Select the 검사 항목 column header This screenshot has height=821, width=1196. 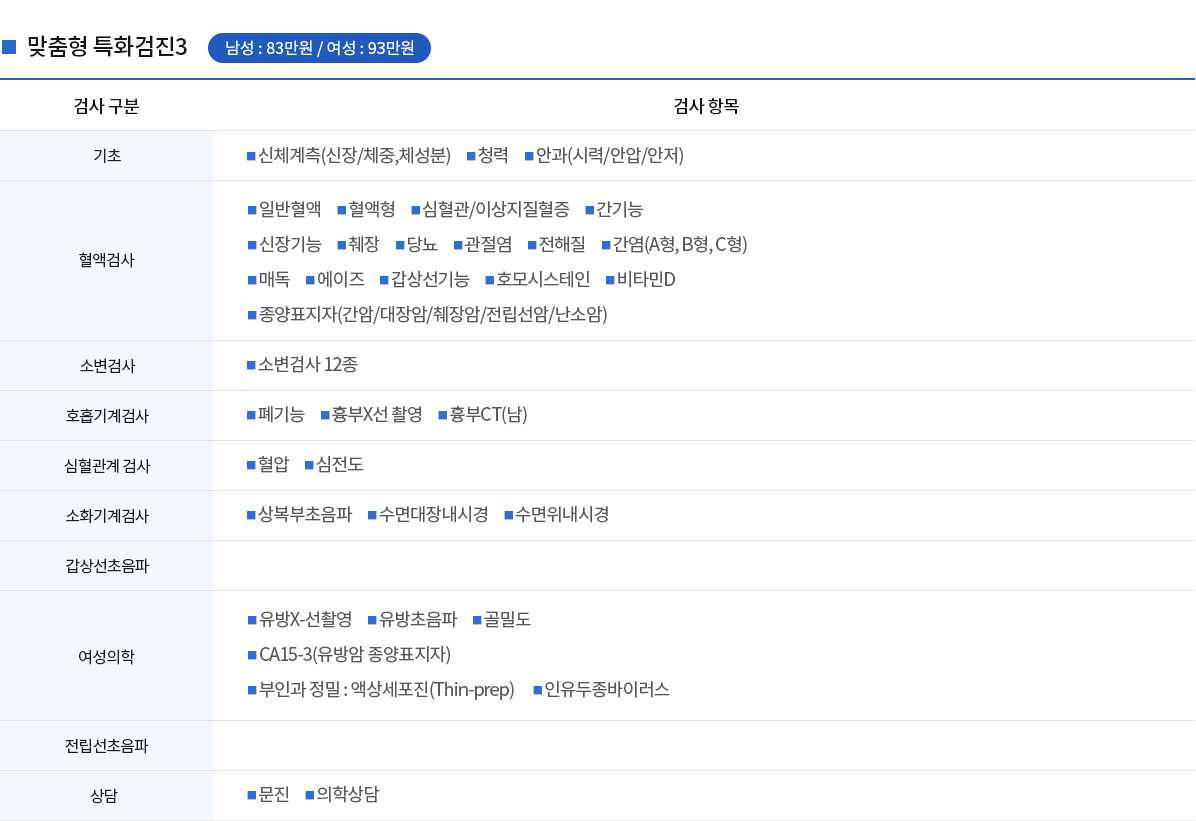pos(706,106)
